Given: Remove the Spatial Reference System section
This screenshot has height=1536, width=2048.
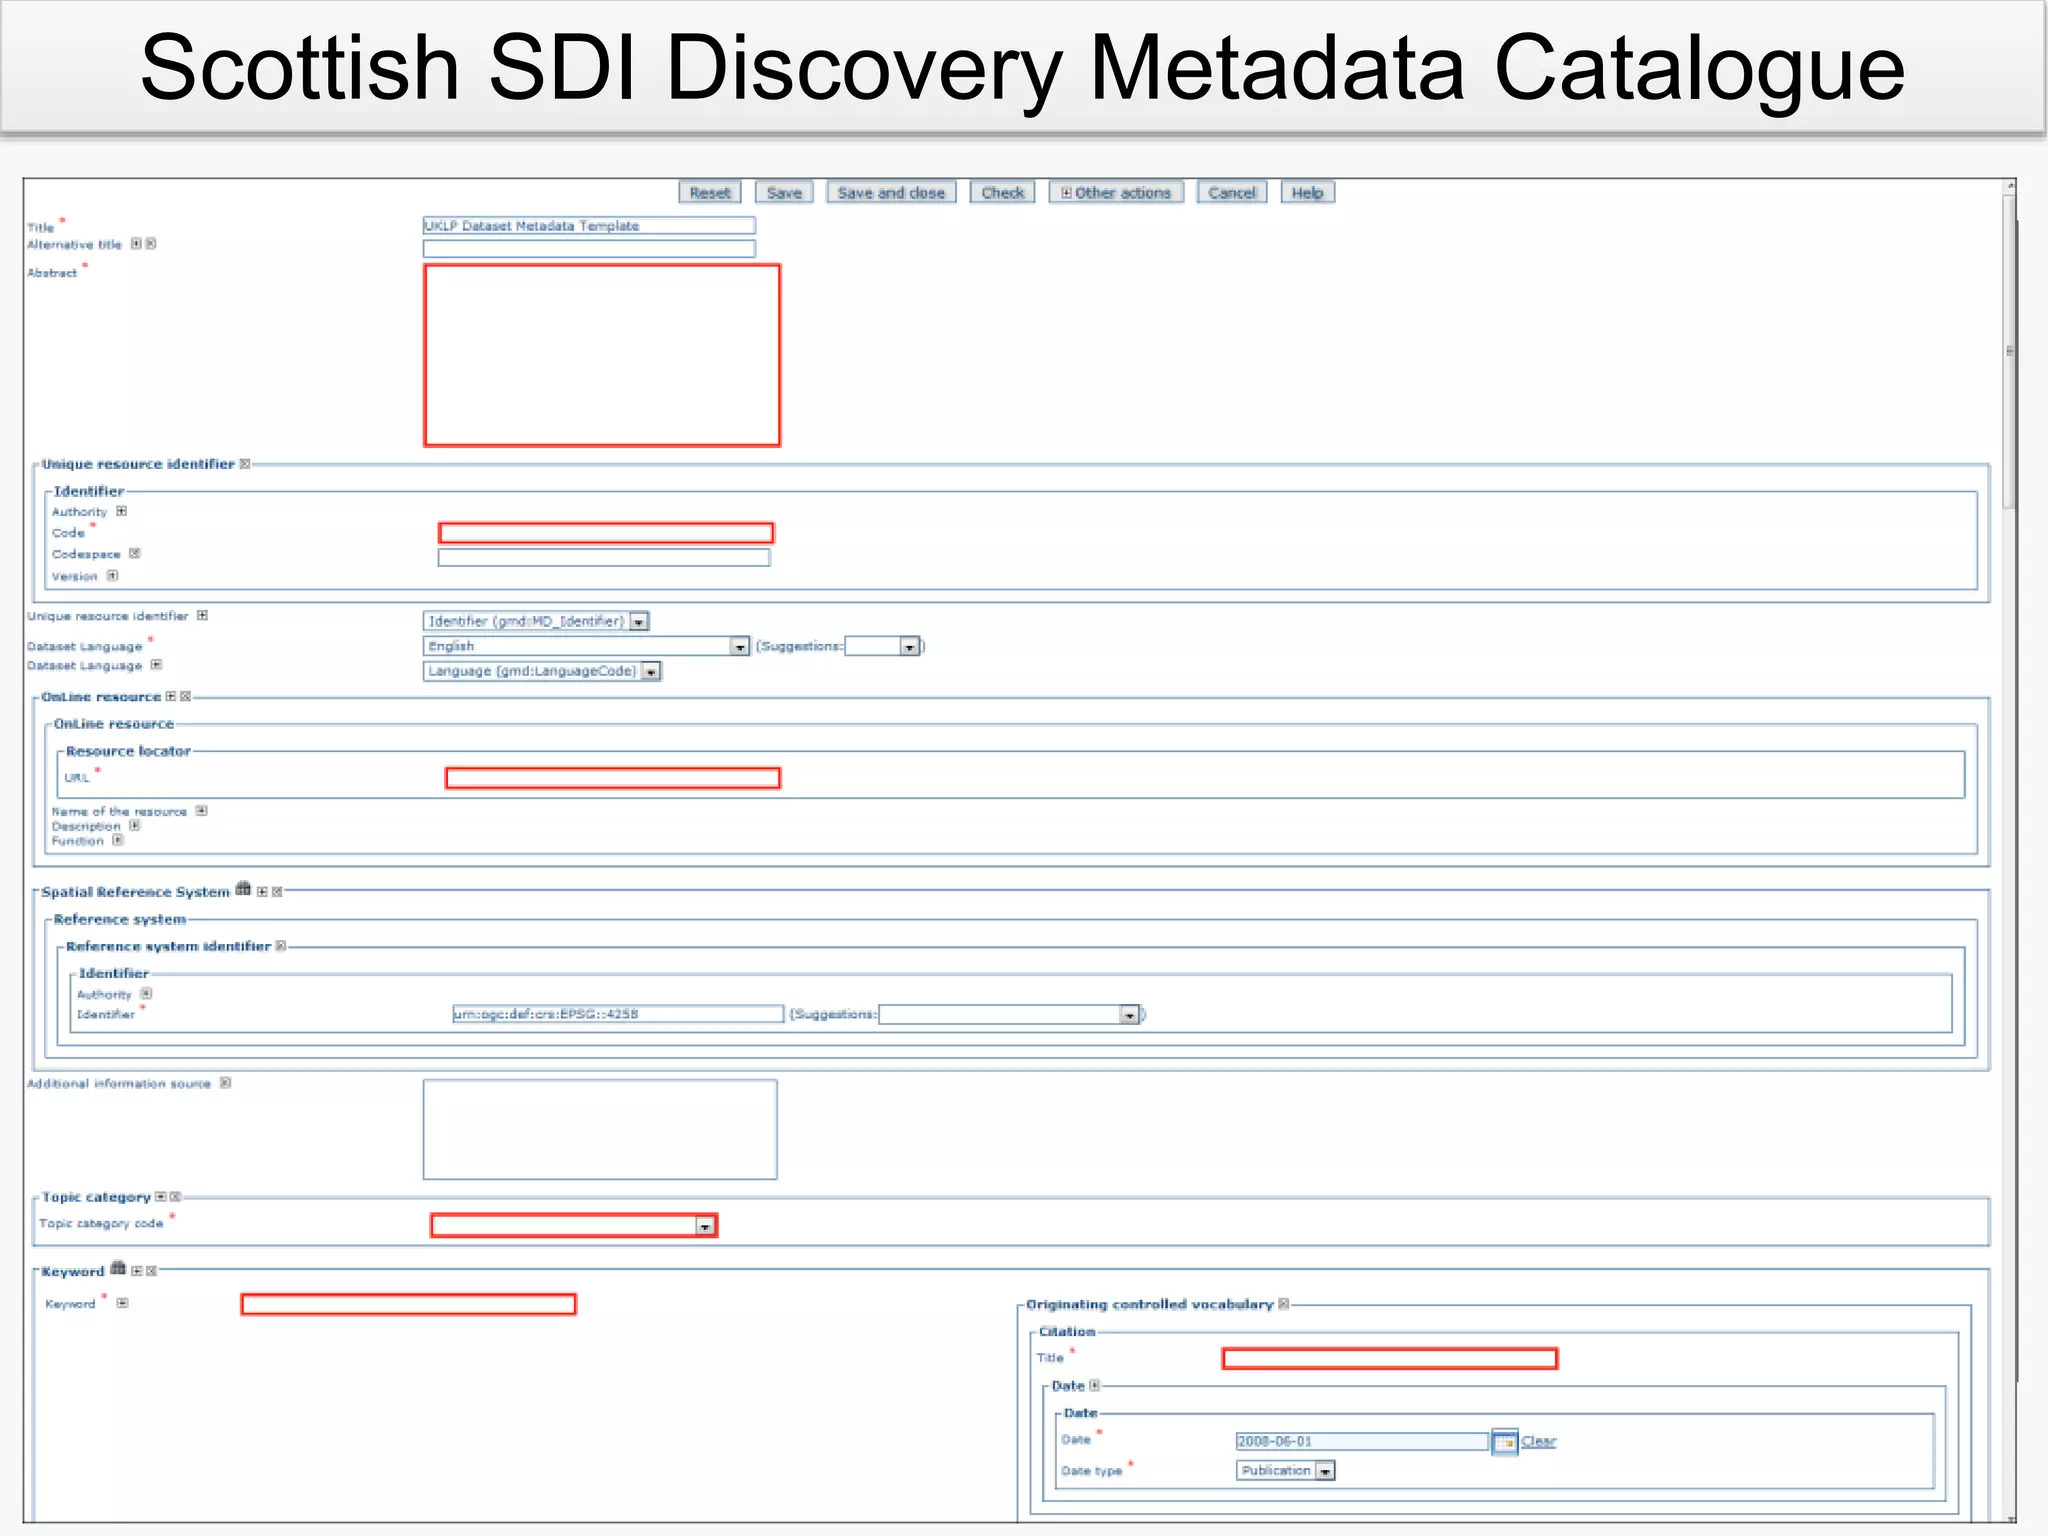Looking at the screenshot, I should pyautogui.click(x=278, y=892).
